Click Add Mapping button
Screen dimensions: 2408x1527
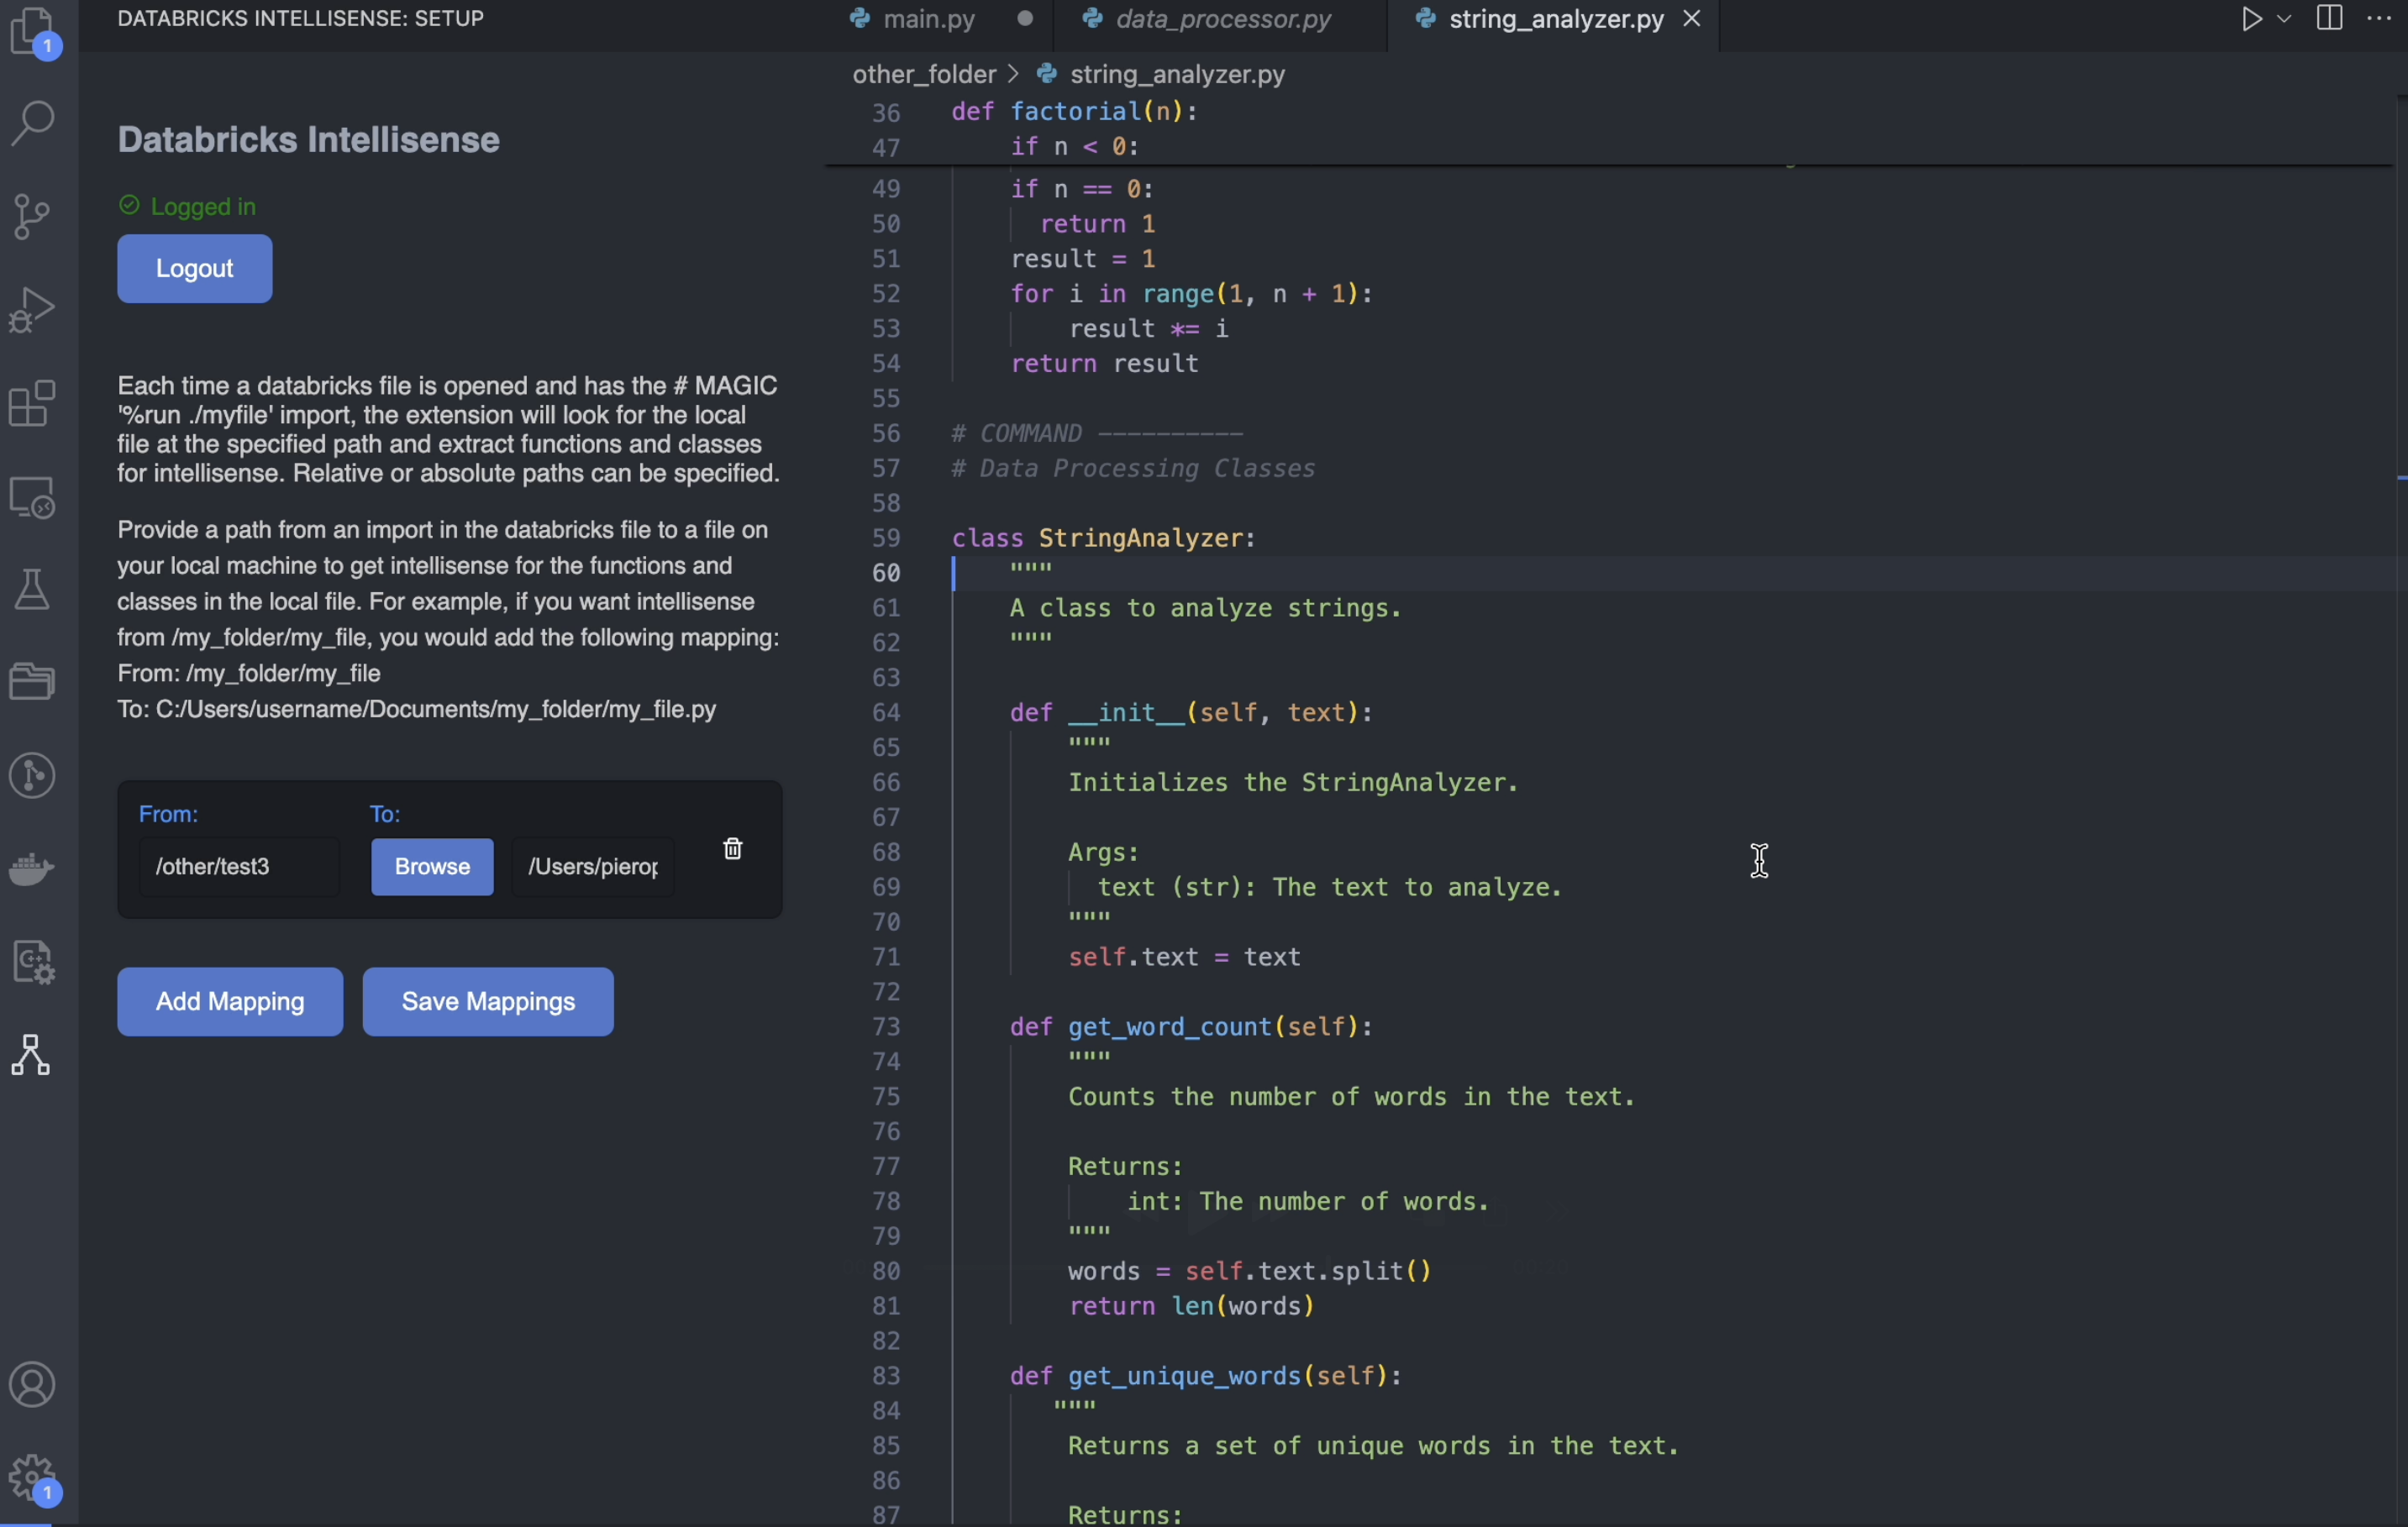click(x=230, y=1002)
